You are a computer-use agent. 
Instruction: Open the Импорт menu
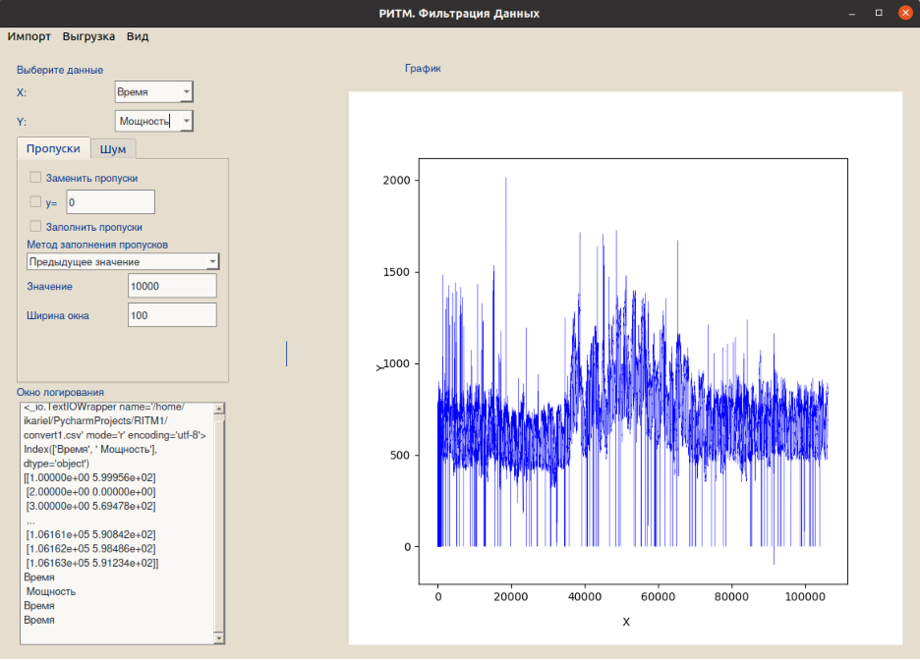(x=29, y=37)
